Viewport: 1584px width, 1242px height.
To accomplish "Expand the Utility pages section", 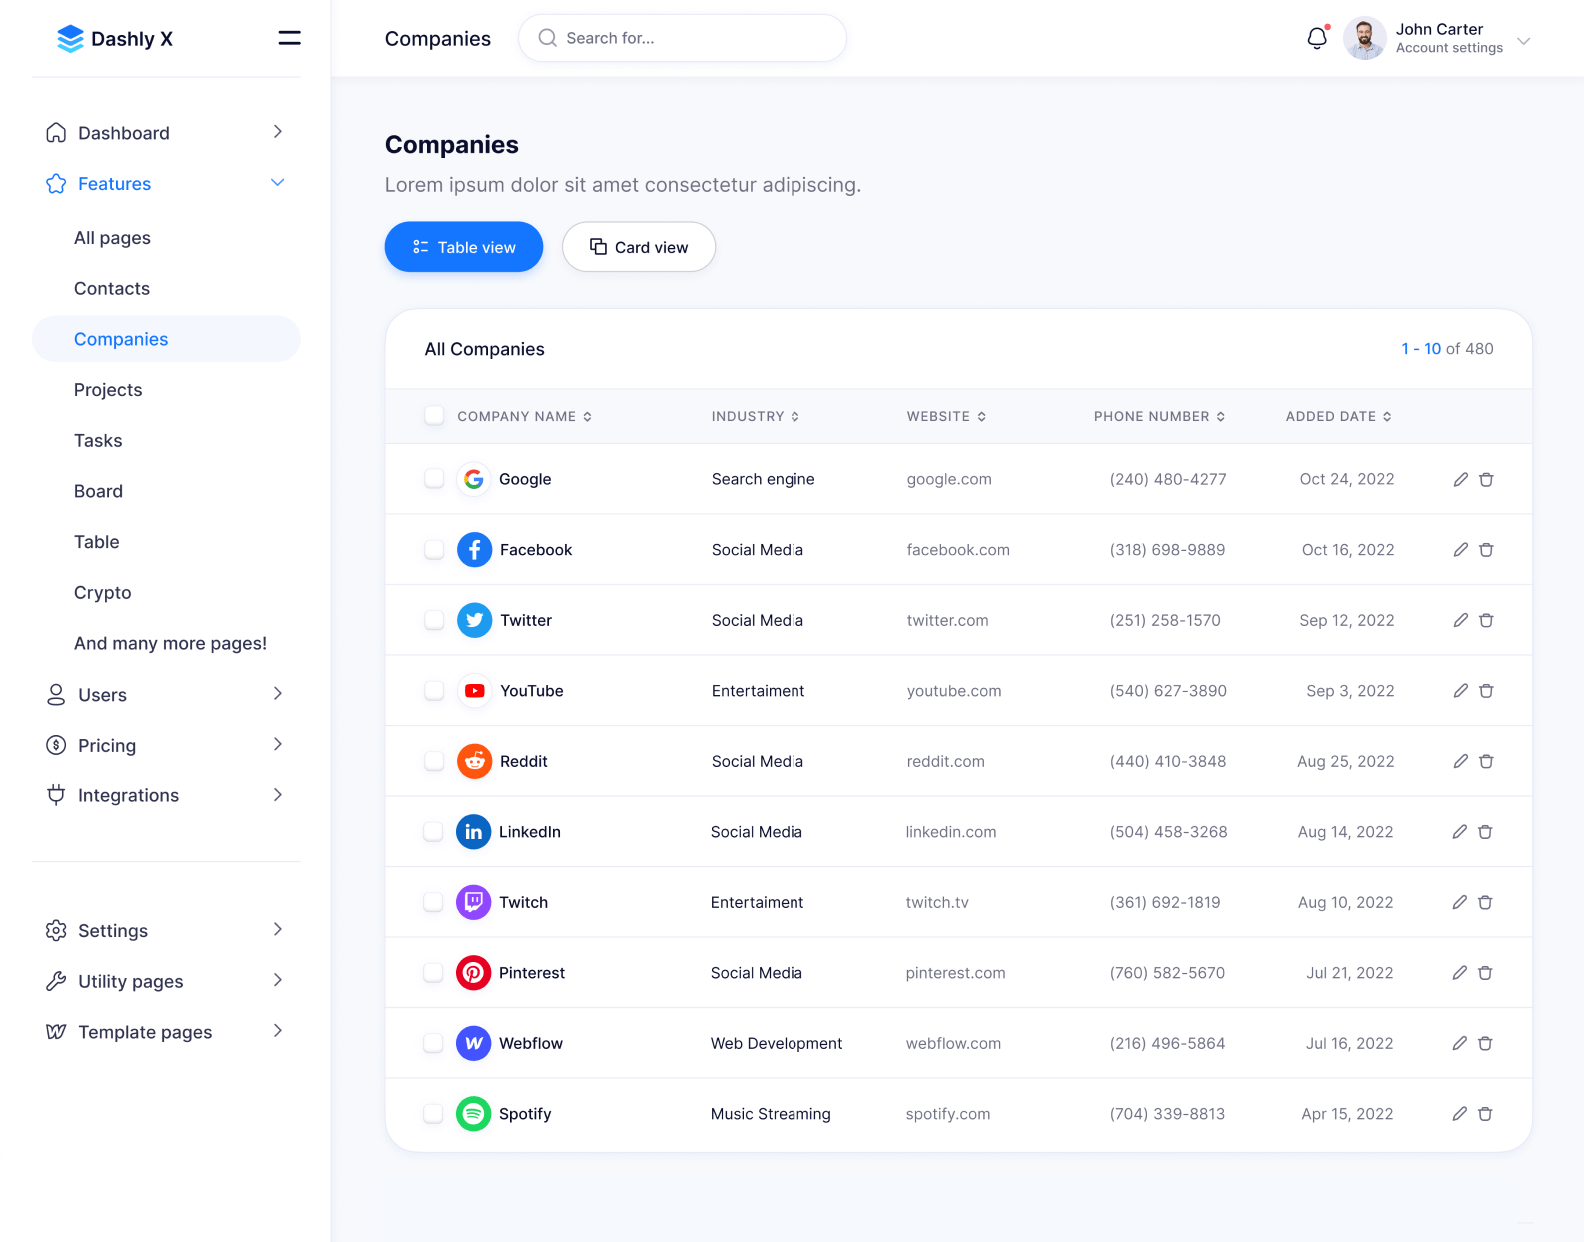I will (166, 981).
